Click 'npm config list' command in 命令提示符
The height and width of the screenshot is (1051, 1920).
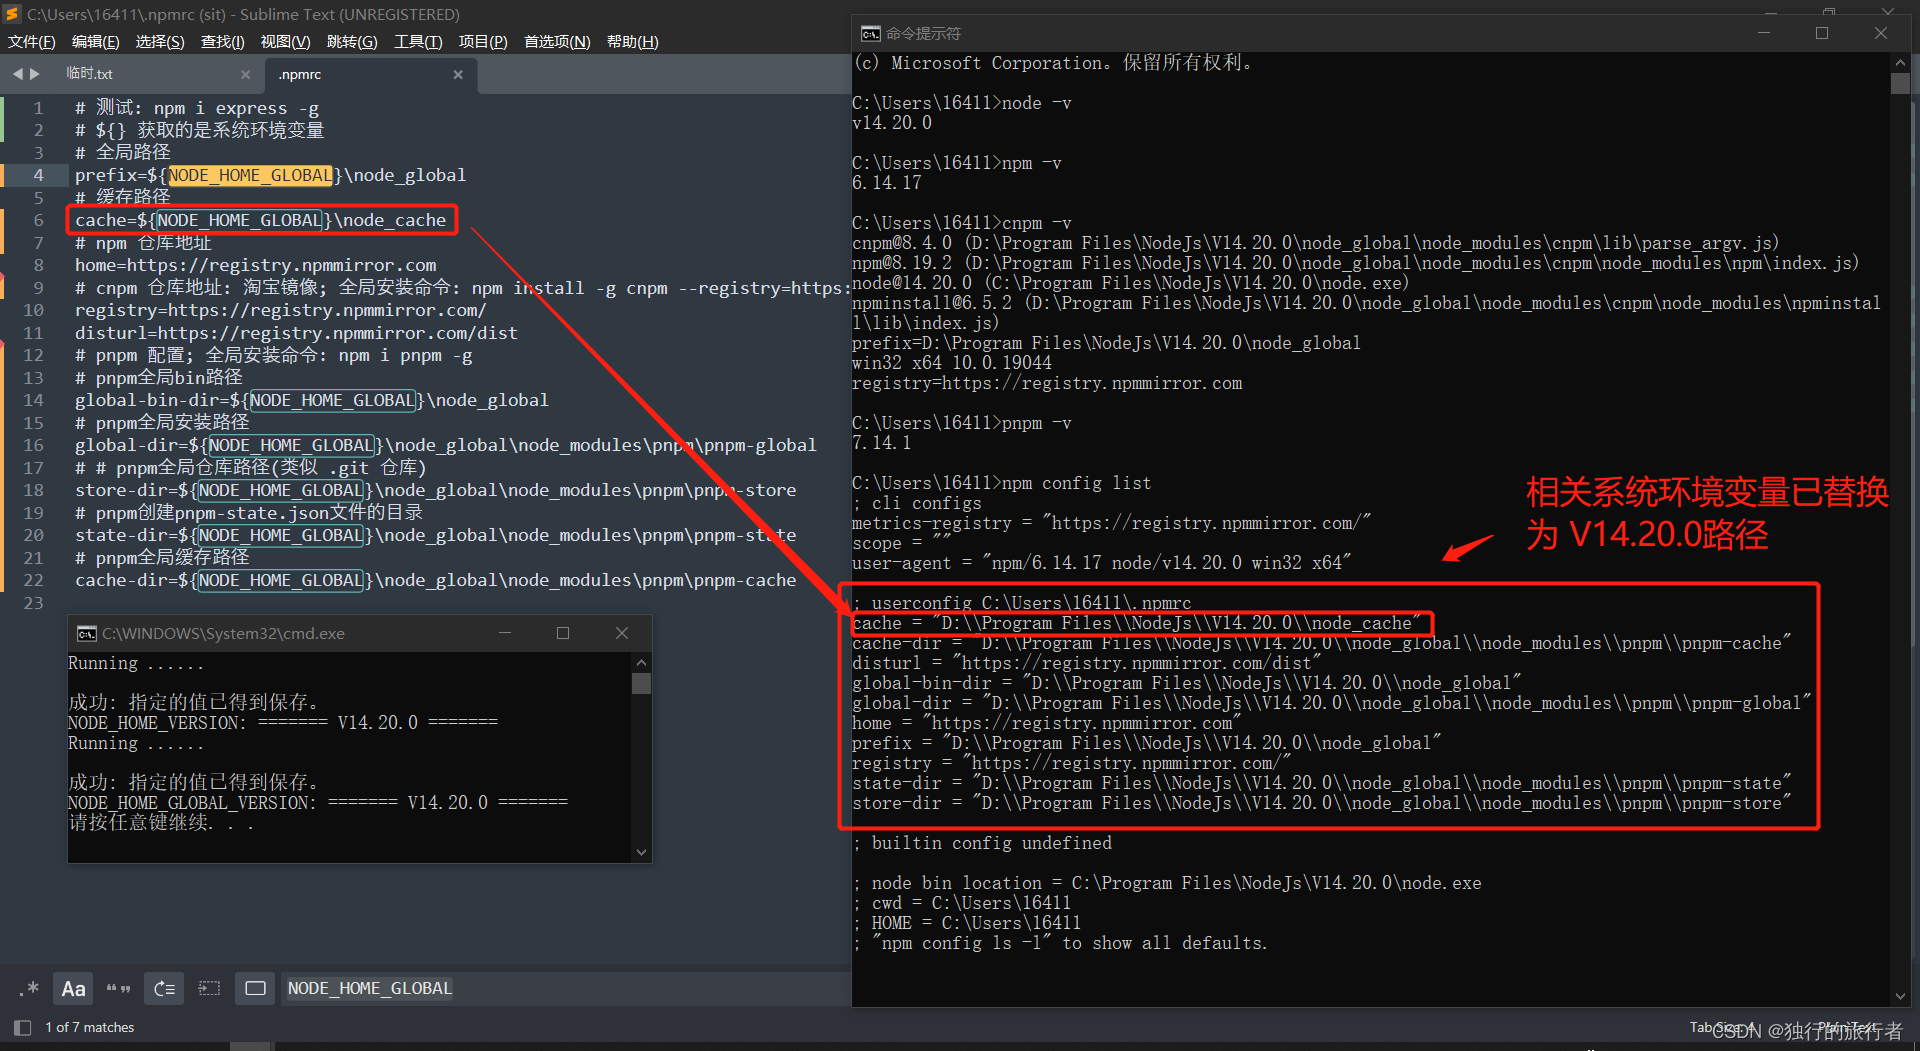tap(1076, 483)
